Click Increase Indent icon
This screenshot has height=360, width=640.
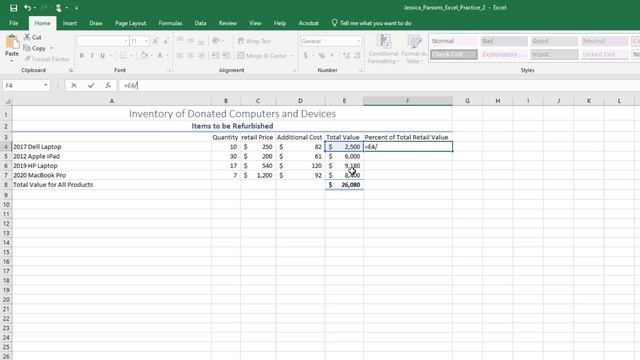[226, 56]
